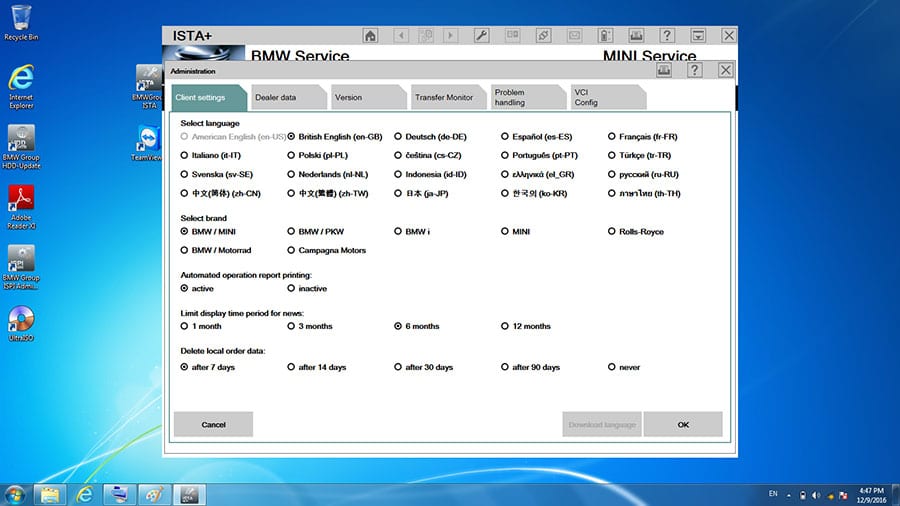Image resolution: width=900 pixels, height=506 pixels.
Task: Select Deutsch (de-DE) language
Action: click(430, 137)
